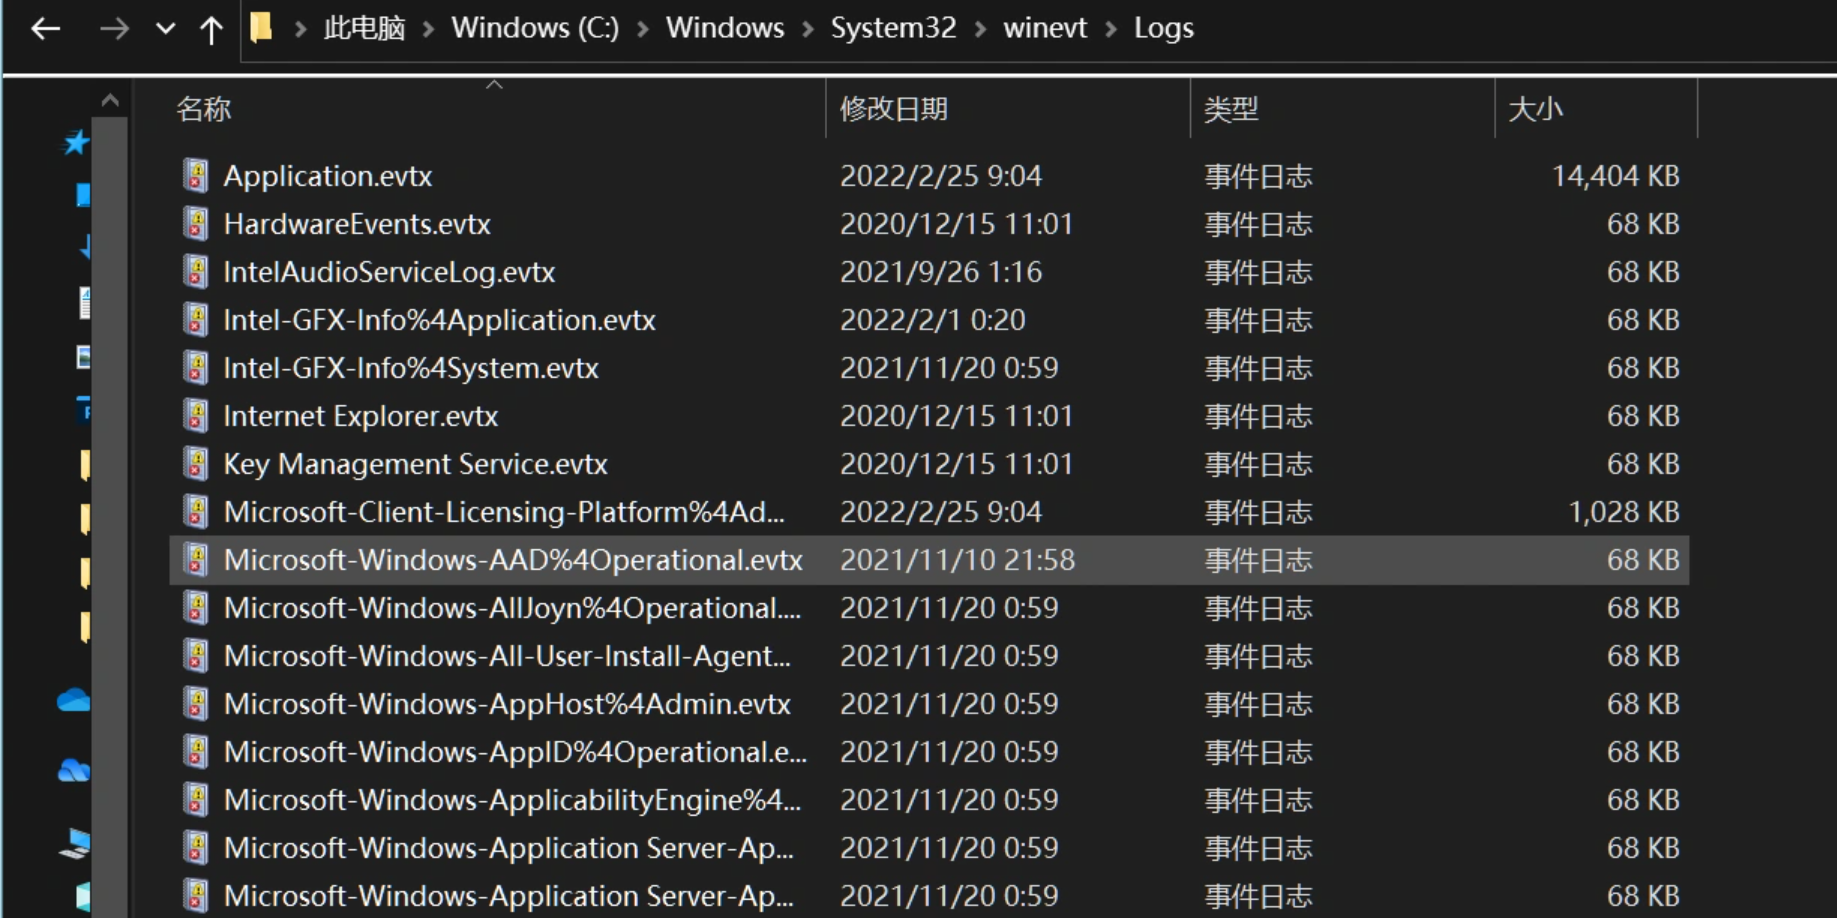Sort by the 大小 column header
Viewport: 1837px width, 918px height.
click(x=1535, y=109)
